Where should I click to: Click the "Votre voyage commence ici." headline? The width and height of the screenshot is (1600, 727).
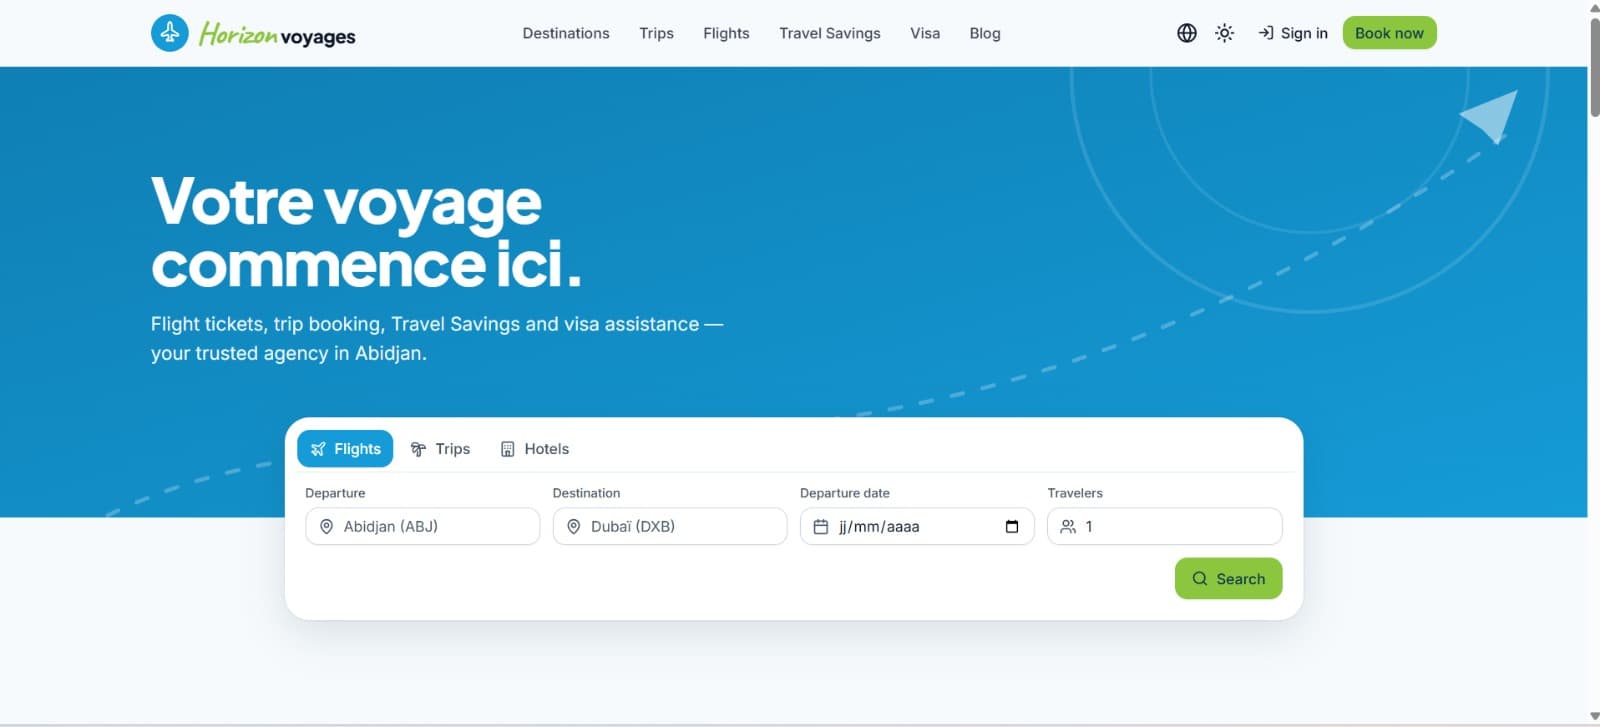coord(366,232)
